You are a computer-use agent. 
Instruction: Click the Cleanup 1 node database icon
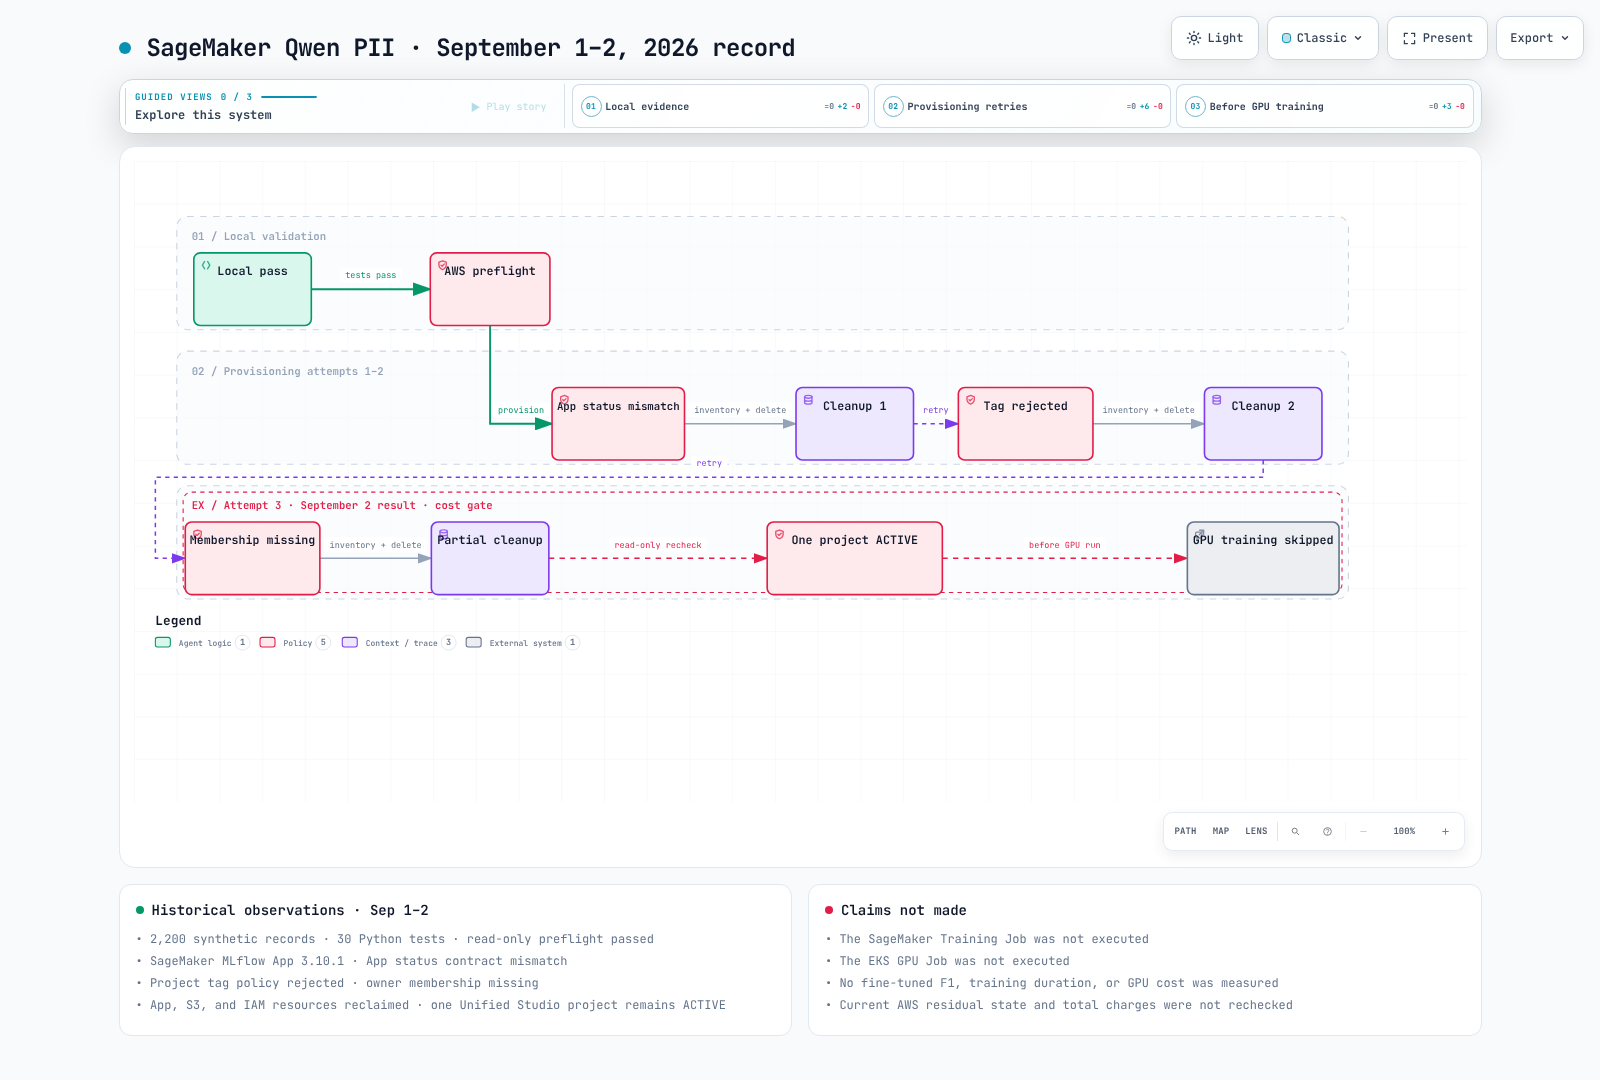click(808, 400)
